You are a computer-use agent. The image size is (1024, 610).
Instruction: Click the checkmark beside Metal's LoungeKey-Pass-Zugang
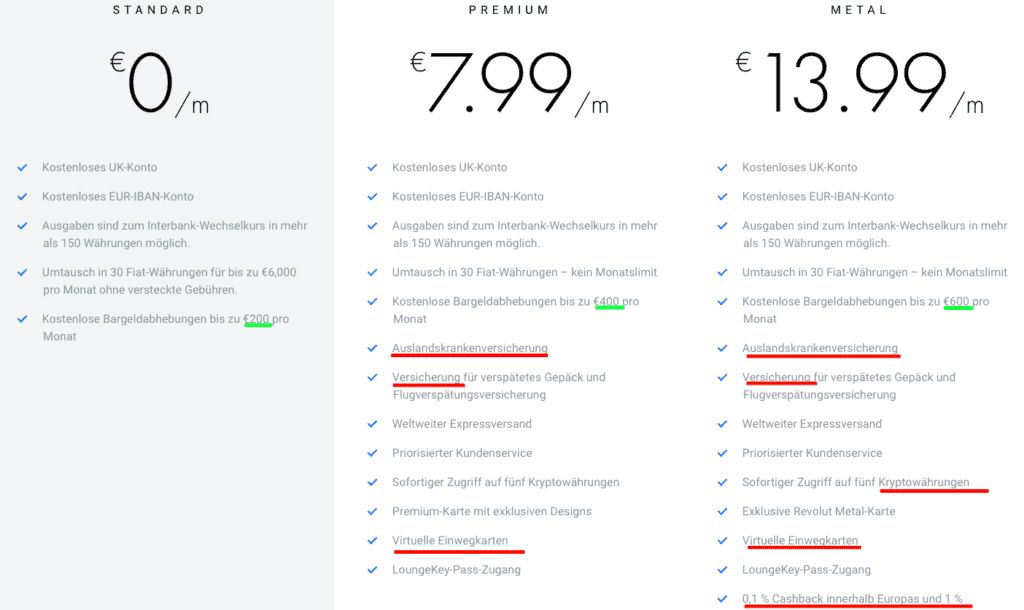[x=722, y=570]
